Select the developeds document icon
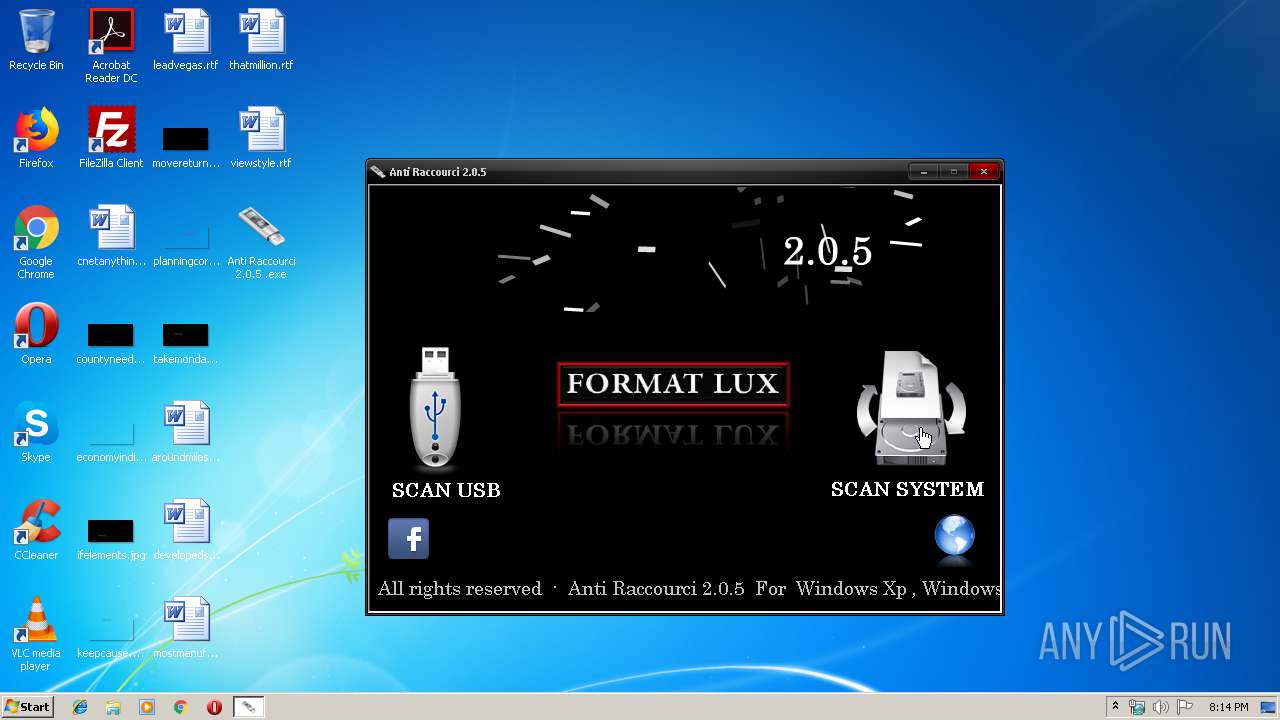The height and width of the screenshot is (720, 1280). click(186, 531)
